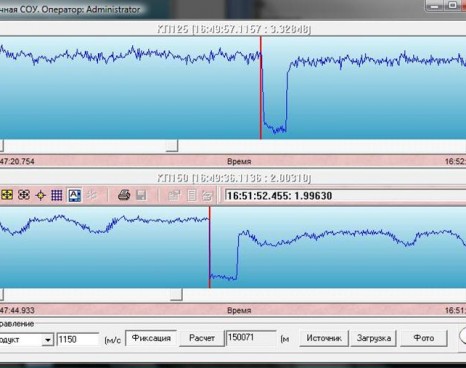Click the Источник button
Image resolution: width=466 pixels, height=368 pixels.
click(x=324, y=338)
